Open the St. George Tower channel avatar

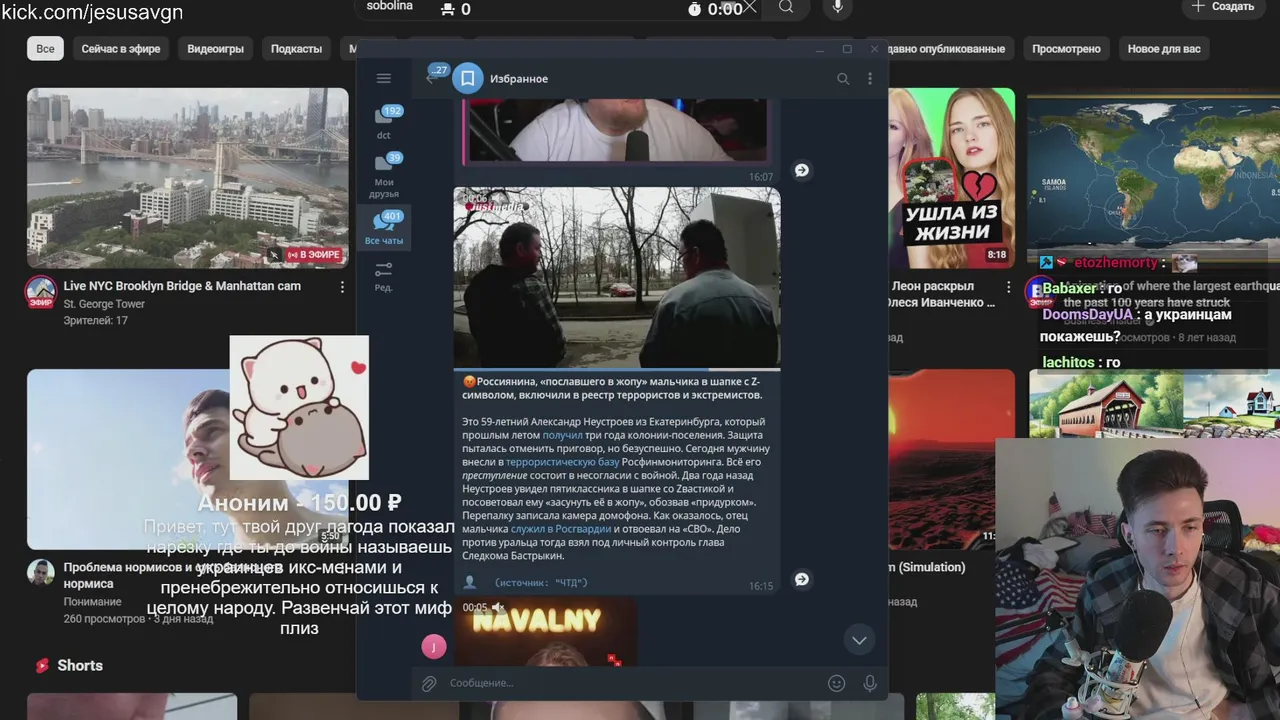41,292
